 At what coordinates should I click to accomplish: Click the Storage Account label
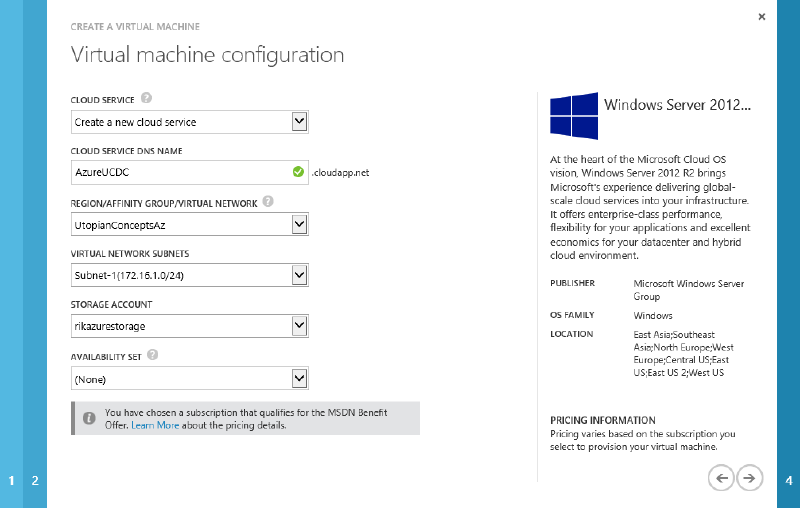[111, 304]
